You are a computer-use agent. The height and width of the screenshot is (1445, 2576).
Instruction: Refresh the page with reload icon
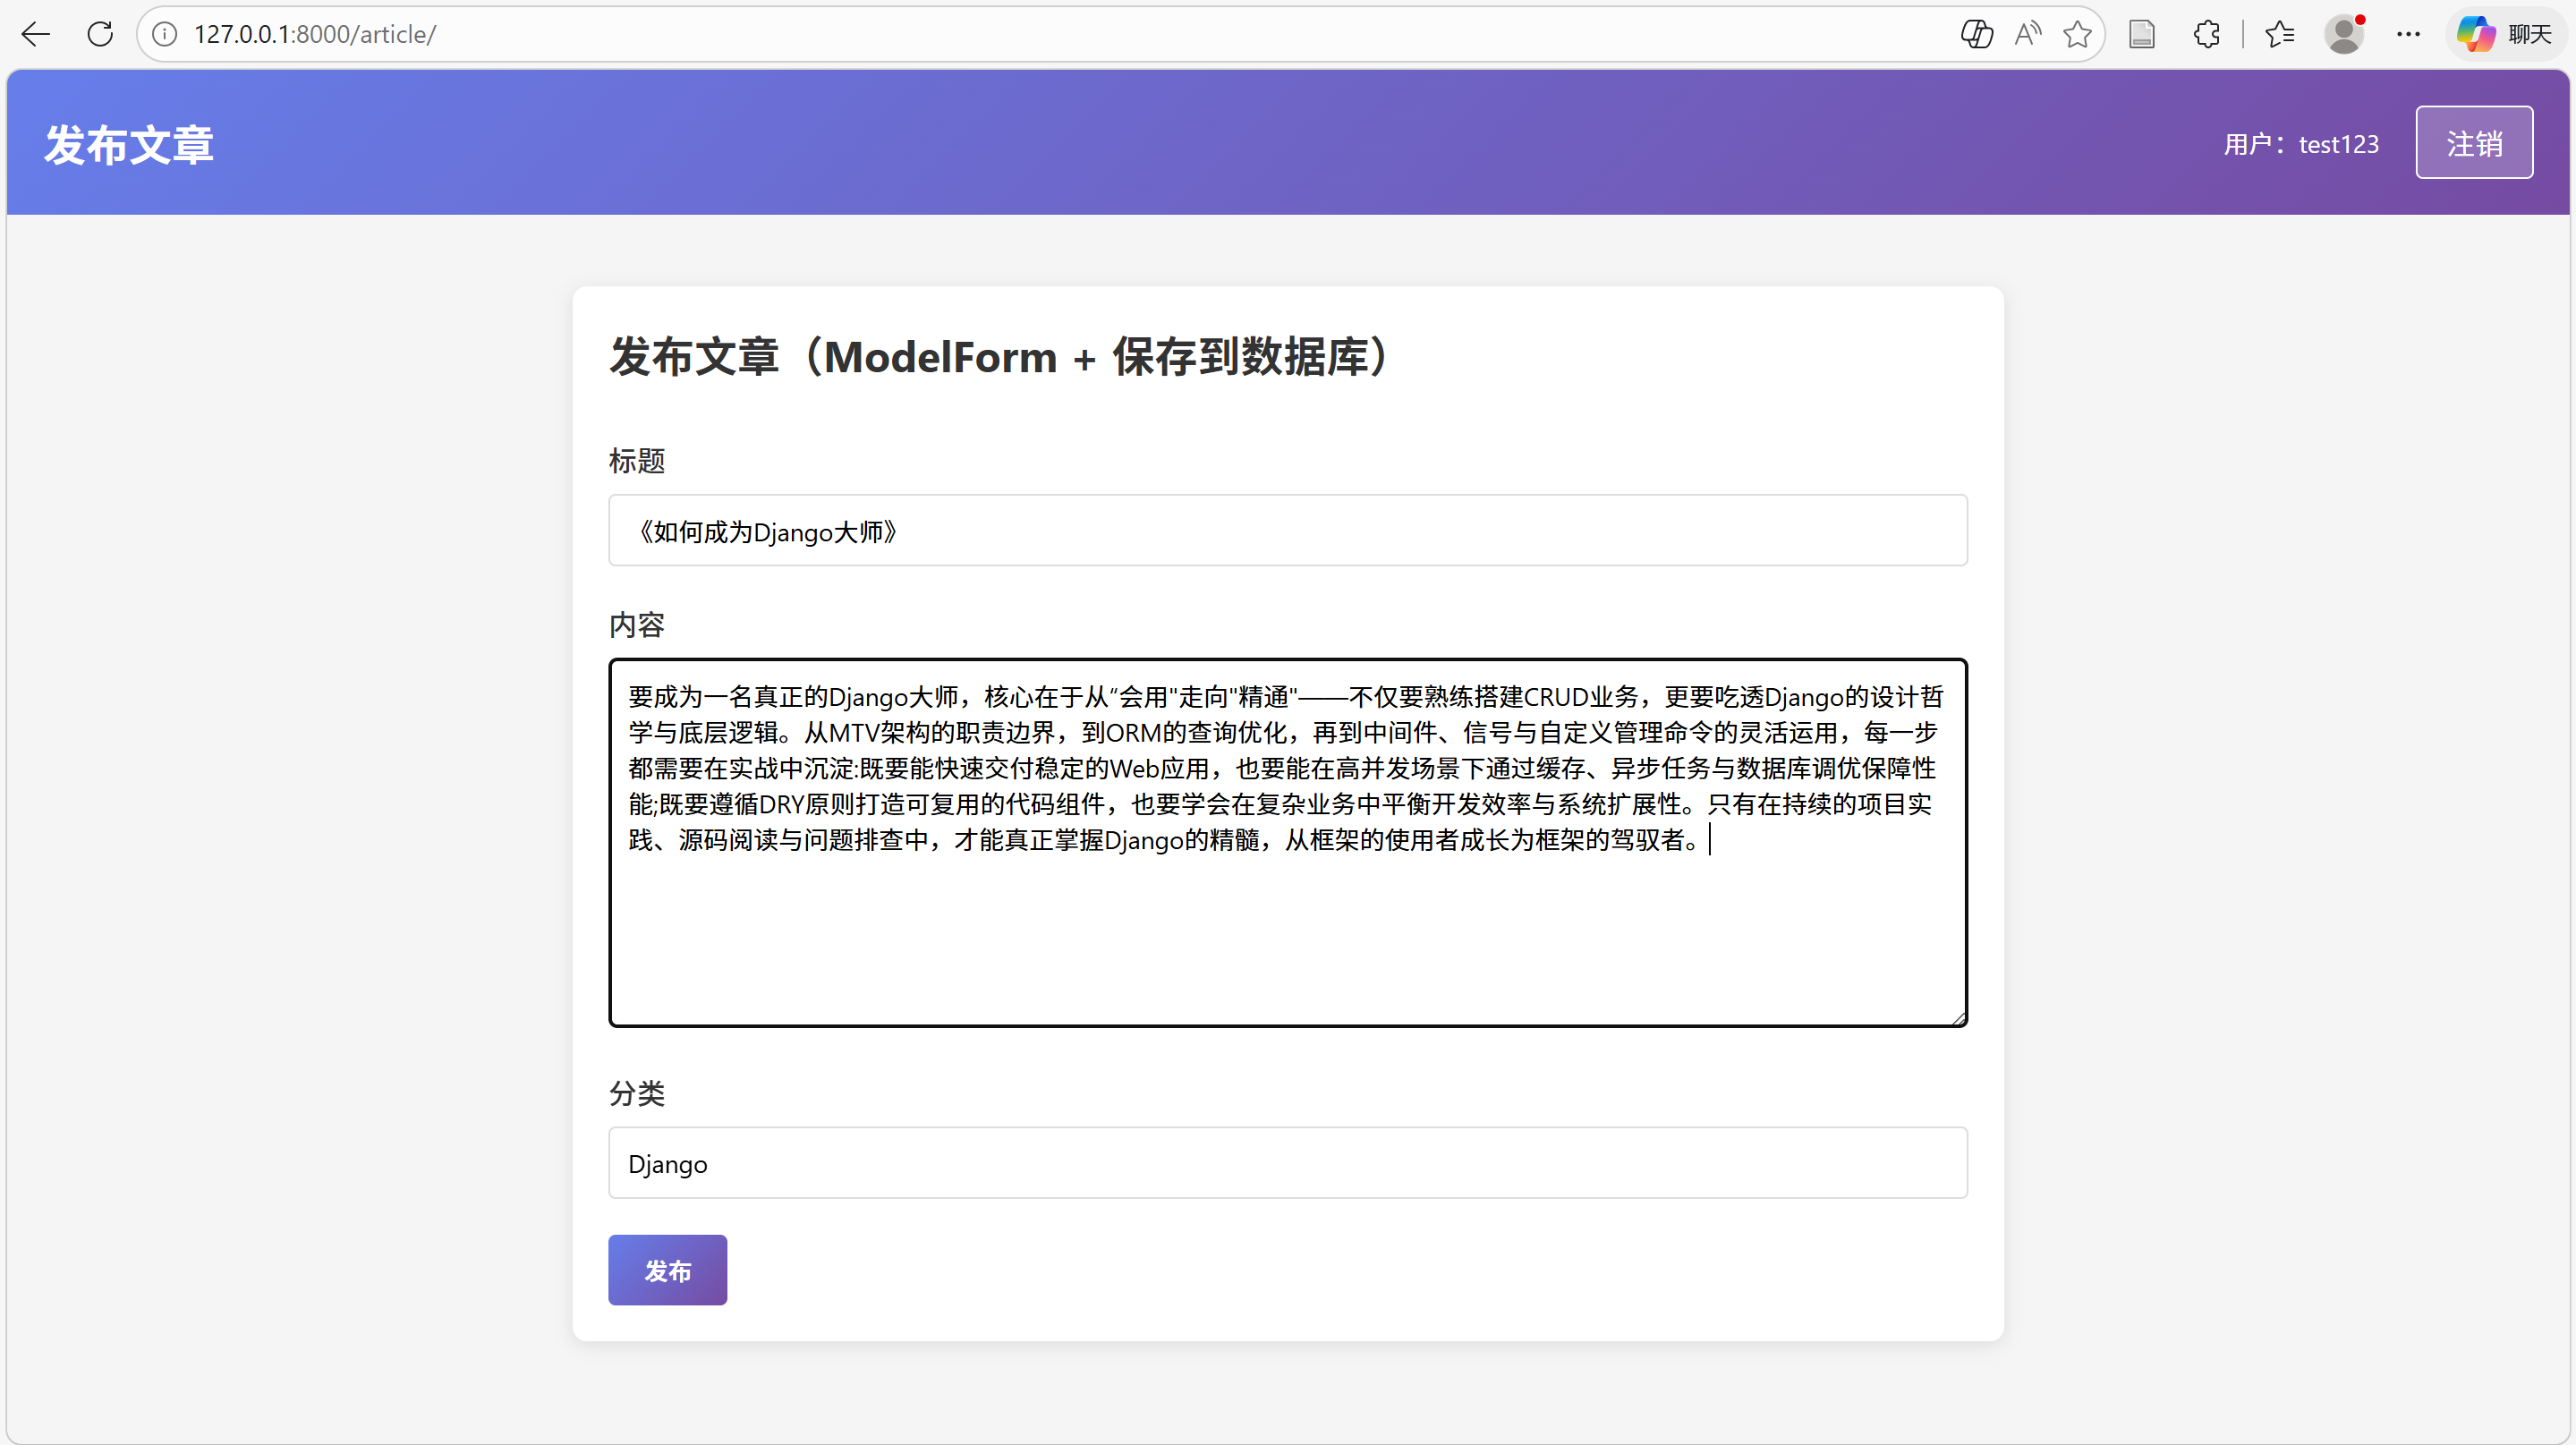[x=100, y=34]
